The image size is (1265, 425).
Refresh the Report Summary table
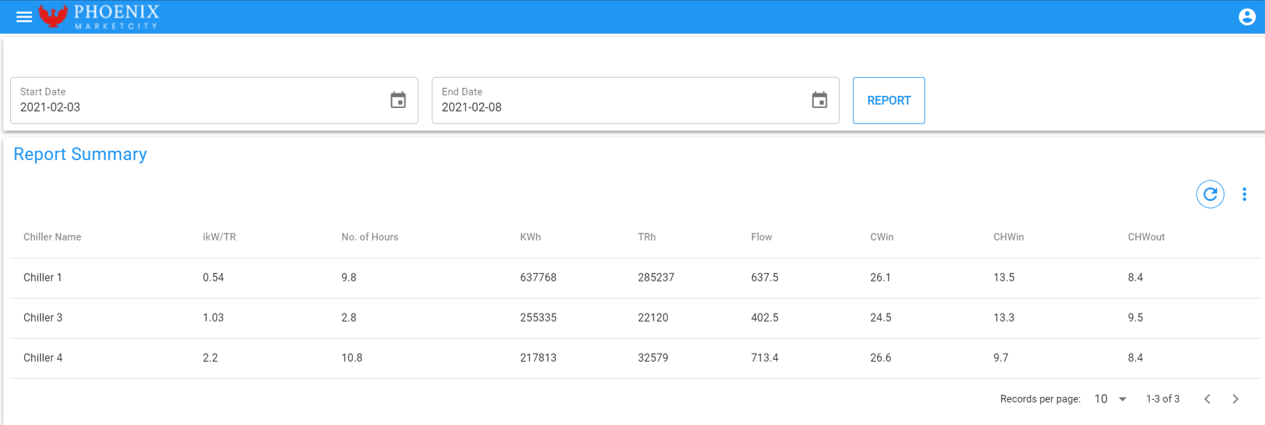pyautogui.click(x=1210, y=194)
